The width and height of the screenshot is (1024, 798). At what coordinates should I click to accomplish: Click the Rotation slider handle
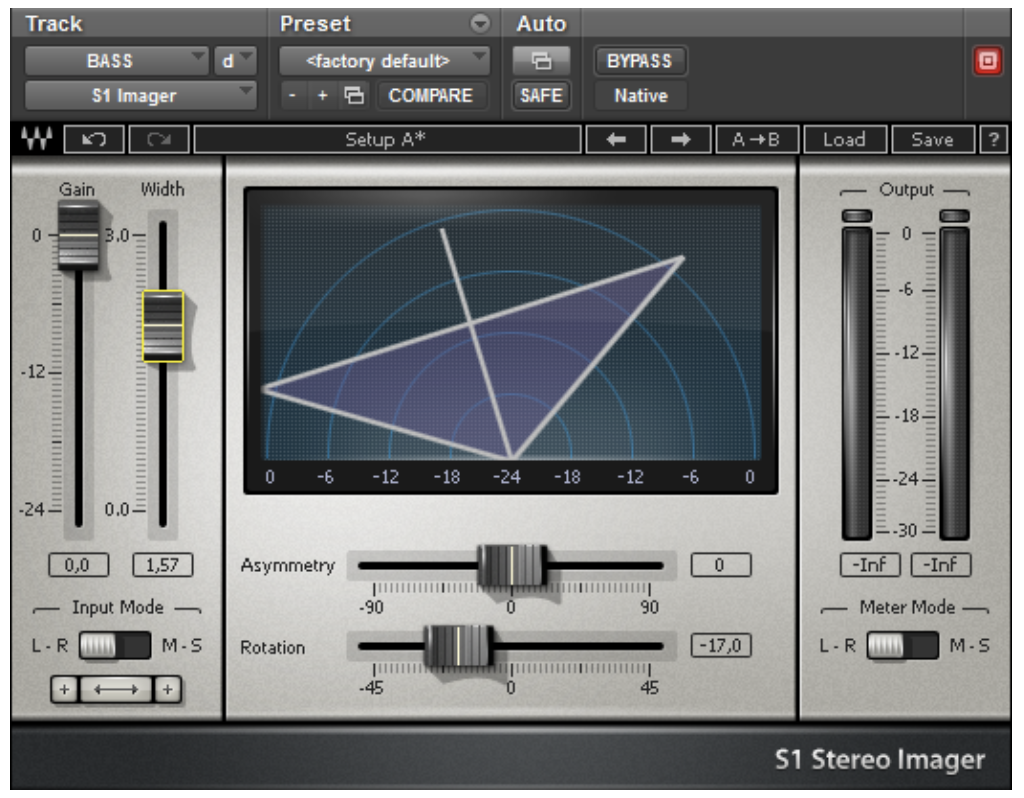(x=458, y=646)
